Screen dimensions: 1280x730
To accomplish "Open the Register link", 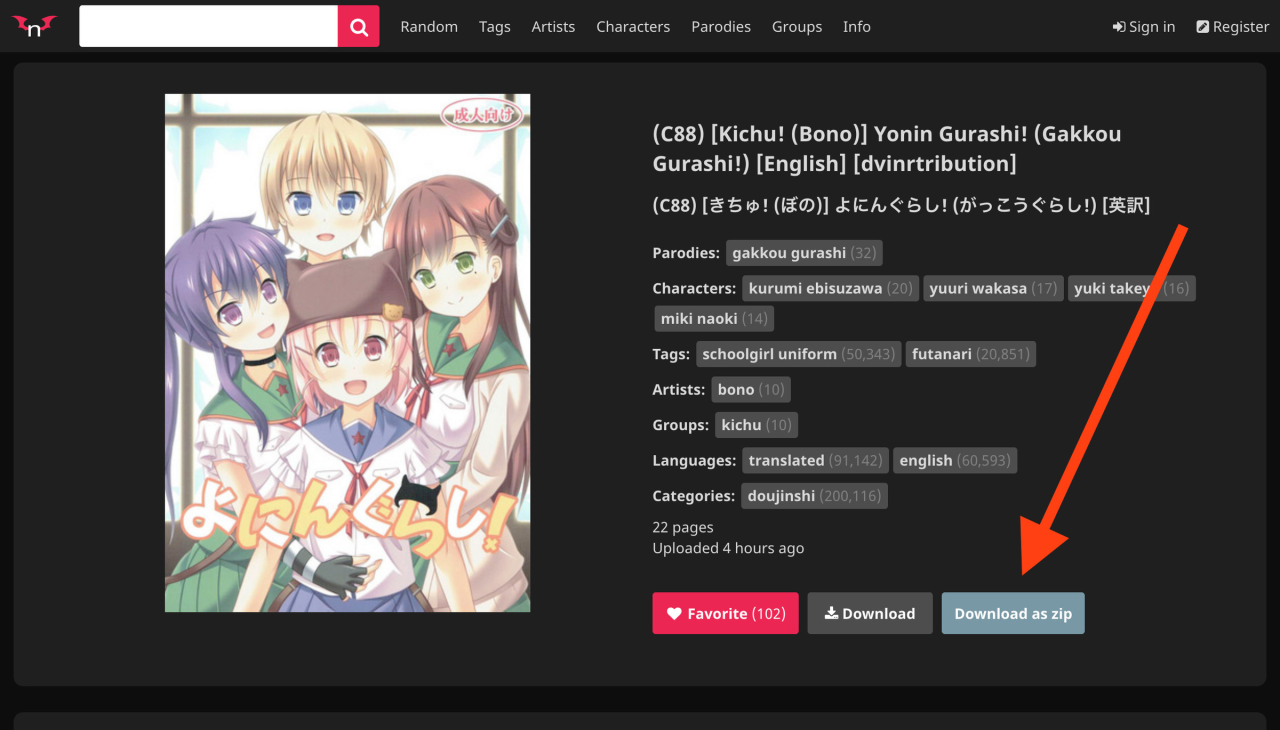I will click(1233, 27).
